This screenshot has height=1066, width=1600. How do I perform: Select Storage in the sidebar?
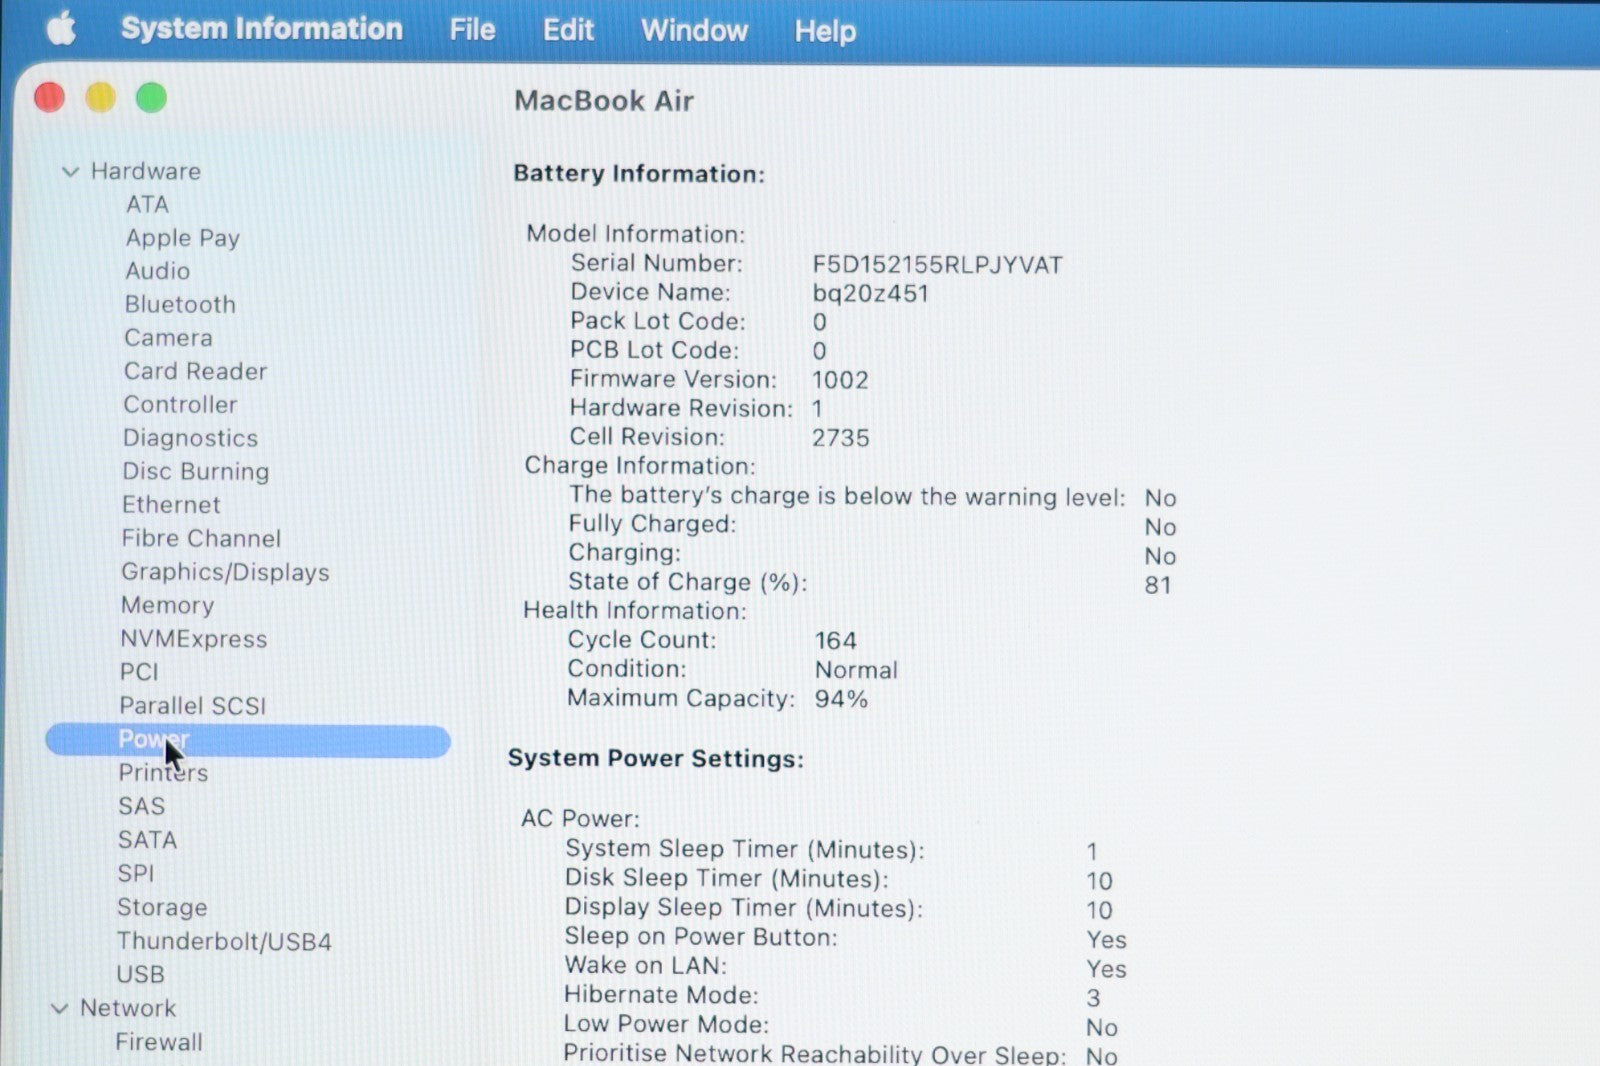[162, 907]
